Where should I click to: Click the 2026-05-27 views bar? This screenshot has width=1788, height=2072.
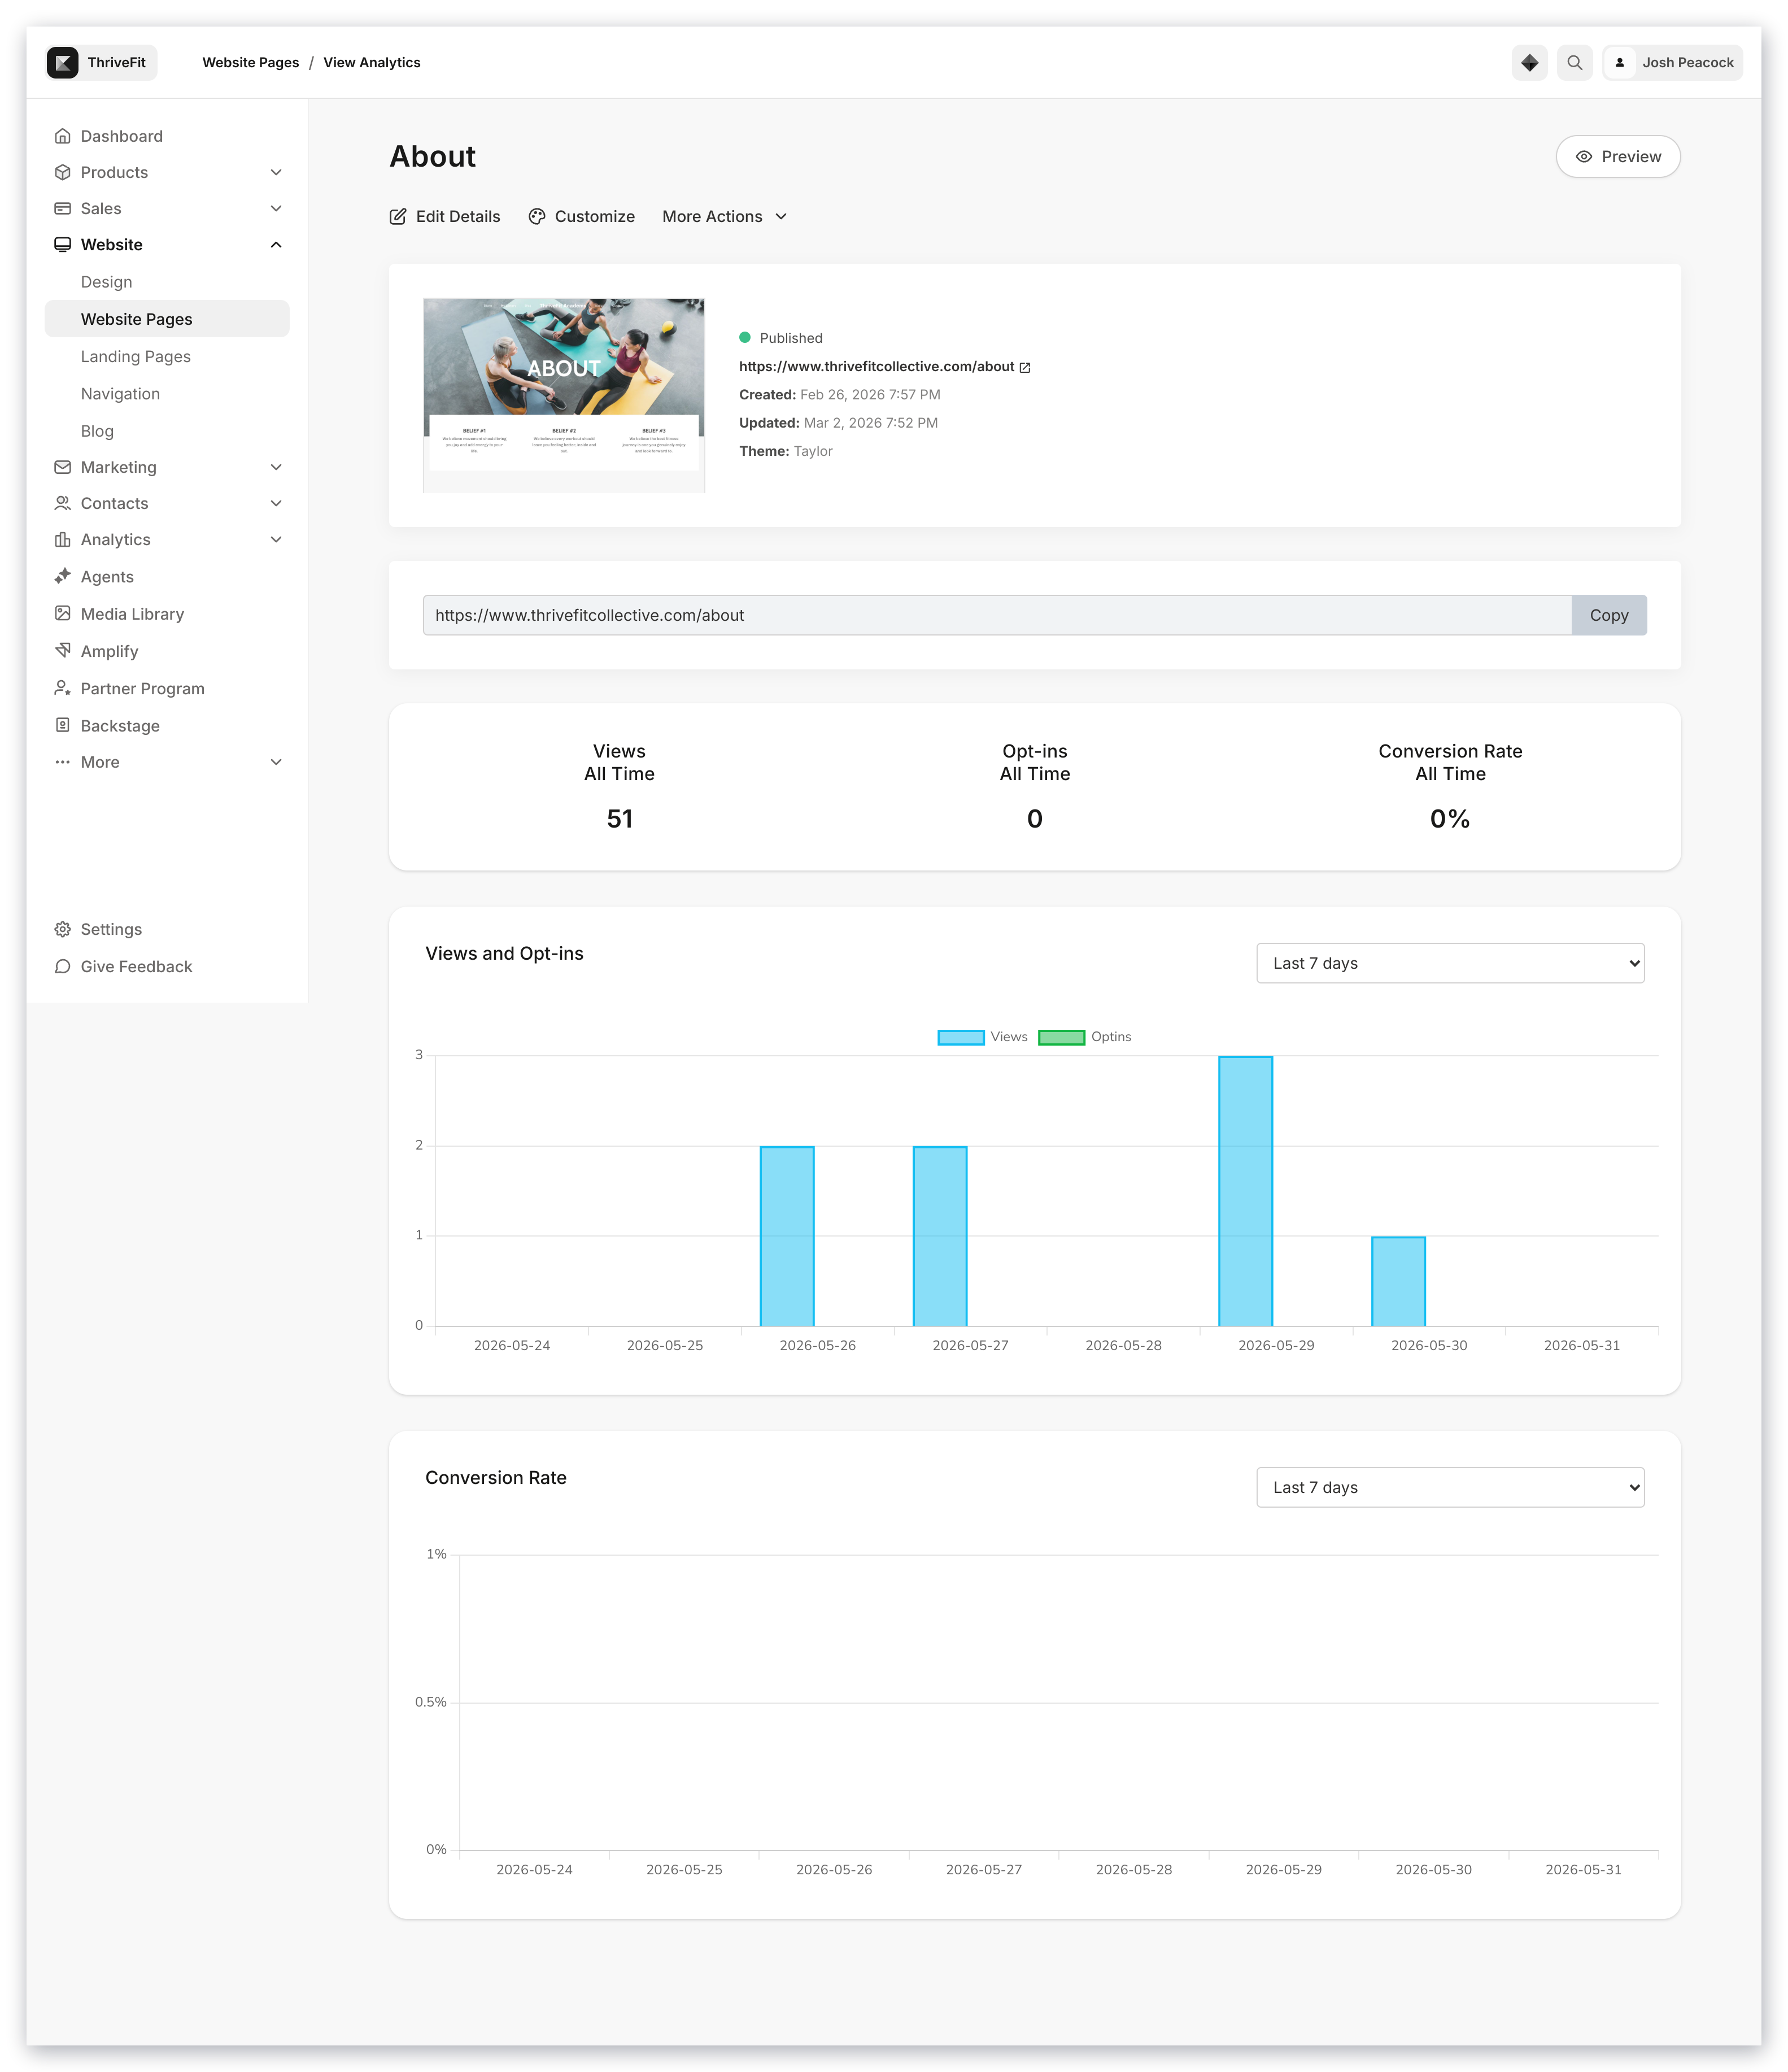(940, 1236)
